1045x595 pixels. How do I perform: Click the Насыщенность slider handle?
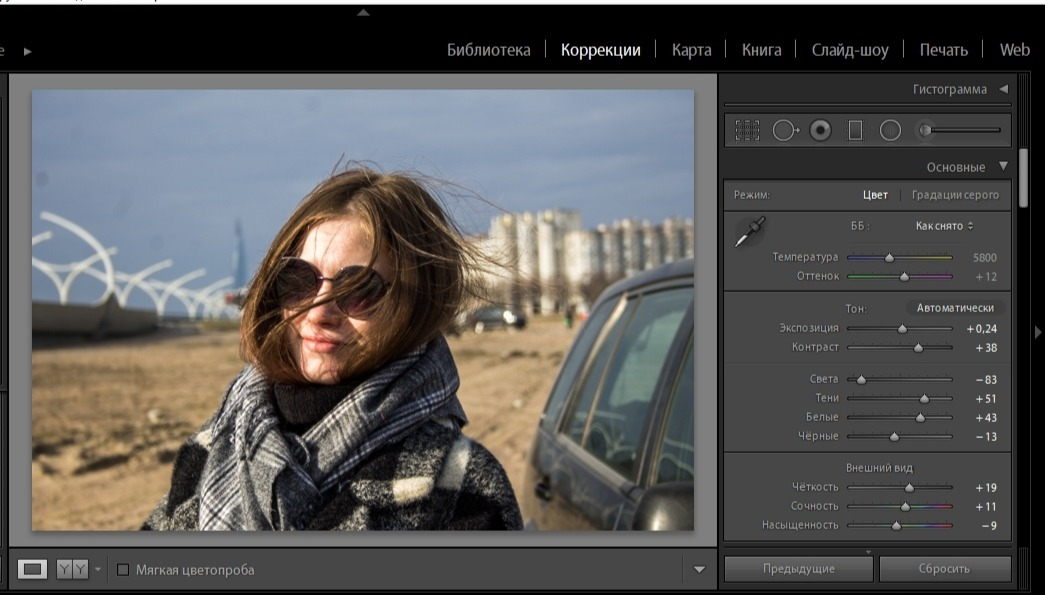coord(896,526)
